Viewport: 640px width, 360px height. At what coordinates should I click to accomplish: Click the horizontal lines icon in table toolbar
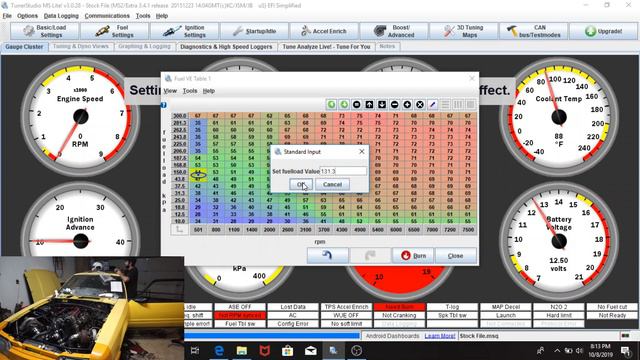445,104
